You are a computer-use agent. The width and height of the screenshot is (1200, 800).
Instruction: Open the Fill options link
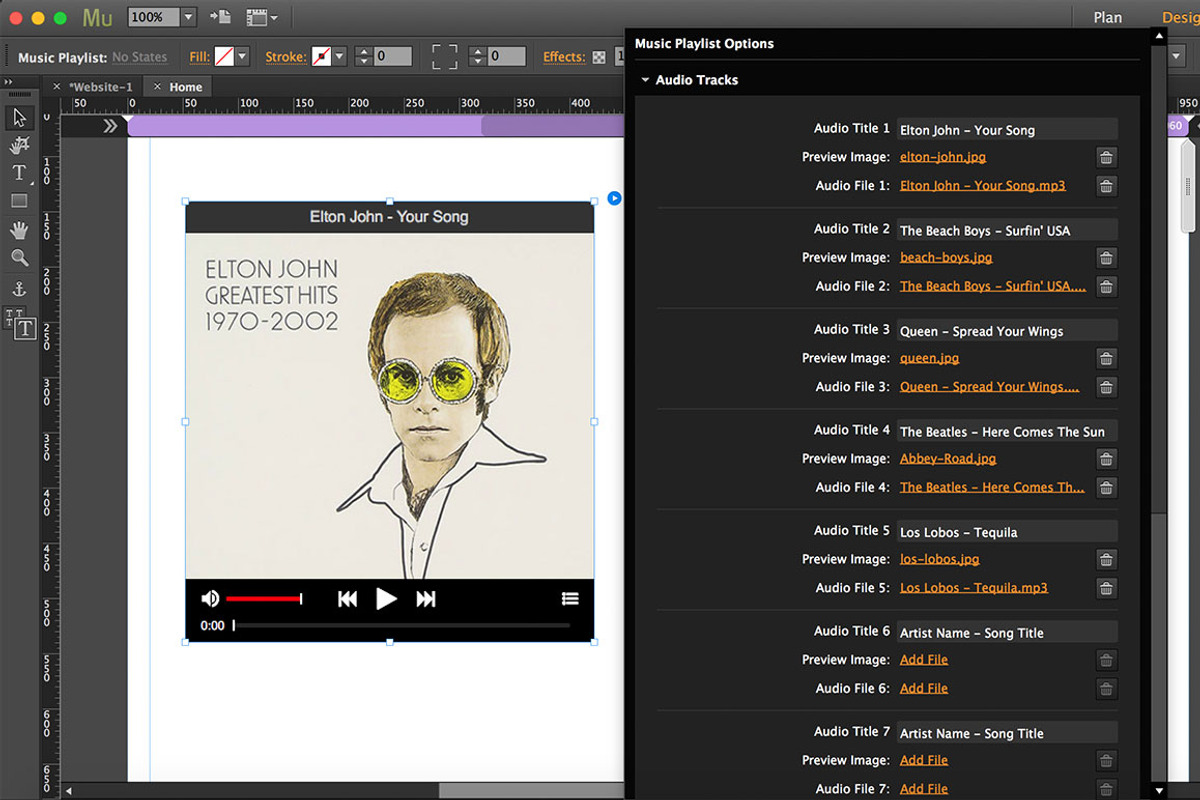(200, 57)
